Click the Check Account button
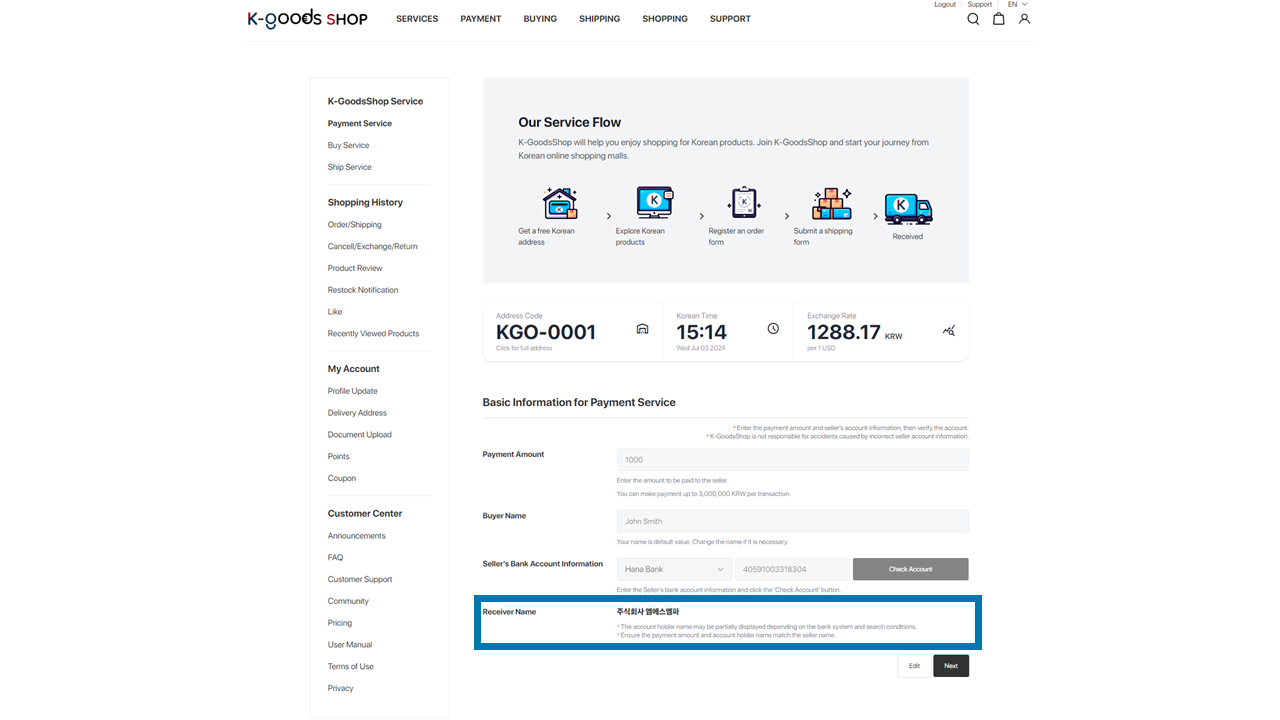 910,569
